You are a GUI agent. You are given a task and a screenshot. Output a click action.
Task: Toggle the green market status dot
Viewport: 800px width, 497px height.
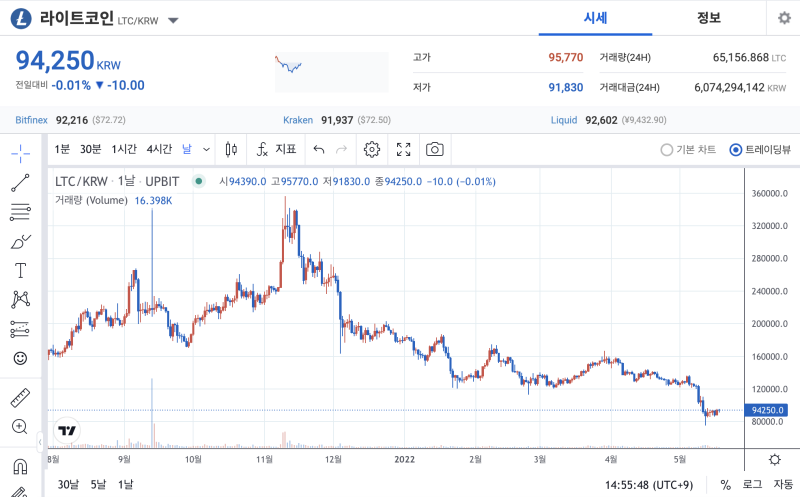tap(198, 181)
